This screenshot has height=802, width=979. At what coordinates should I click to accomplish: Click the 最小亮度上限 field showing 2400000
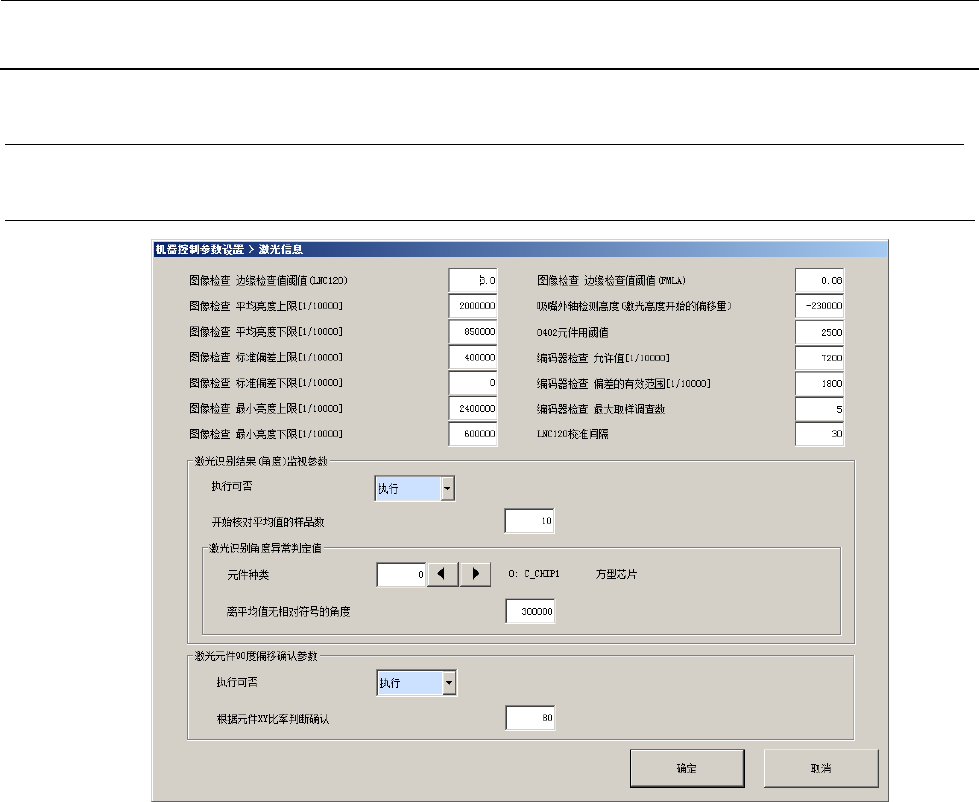[474, 409]
